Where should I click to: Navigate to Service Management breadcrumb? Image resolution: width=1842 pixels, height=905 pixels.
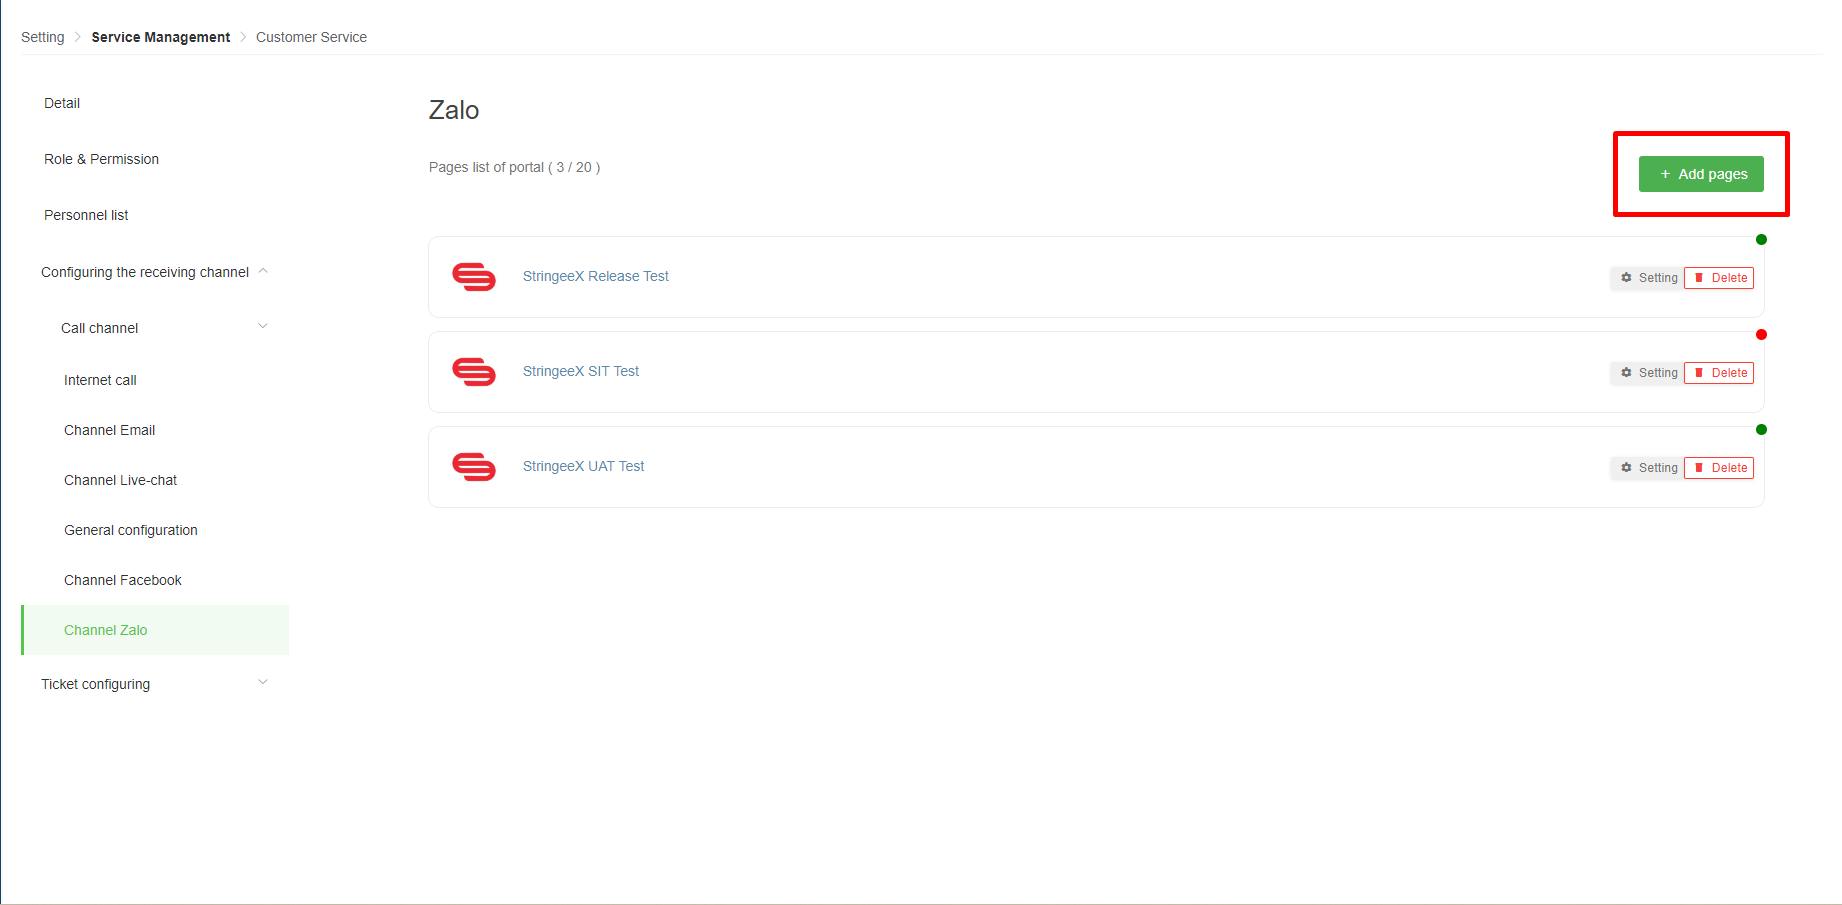click(161, 37)
